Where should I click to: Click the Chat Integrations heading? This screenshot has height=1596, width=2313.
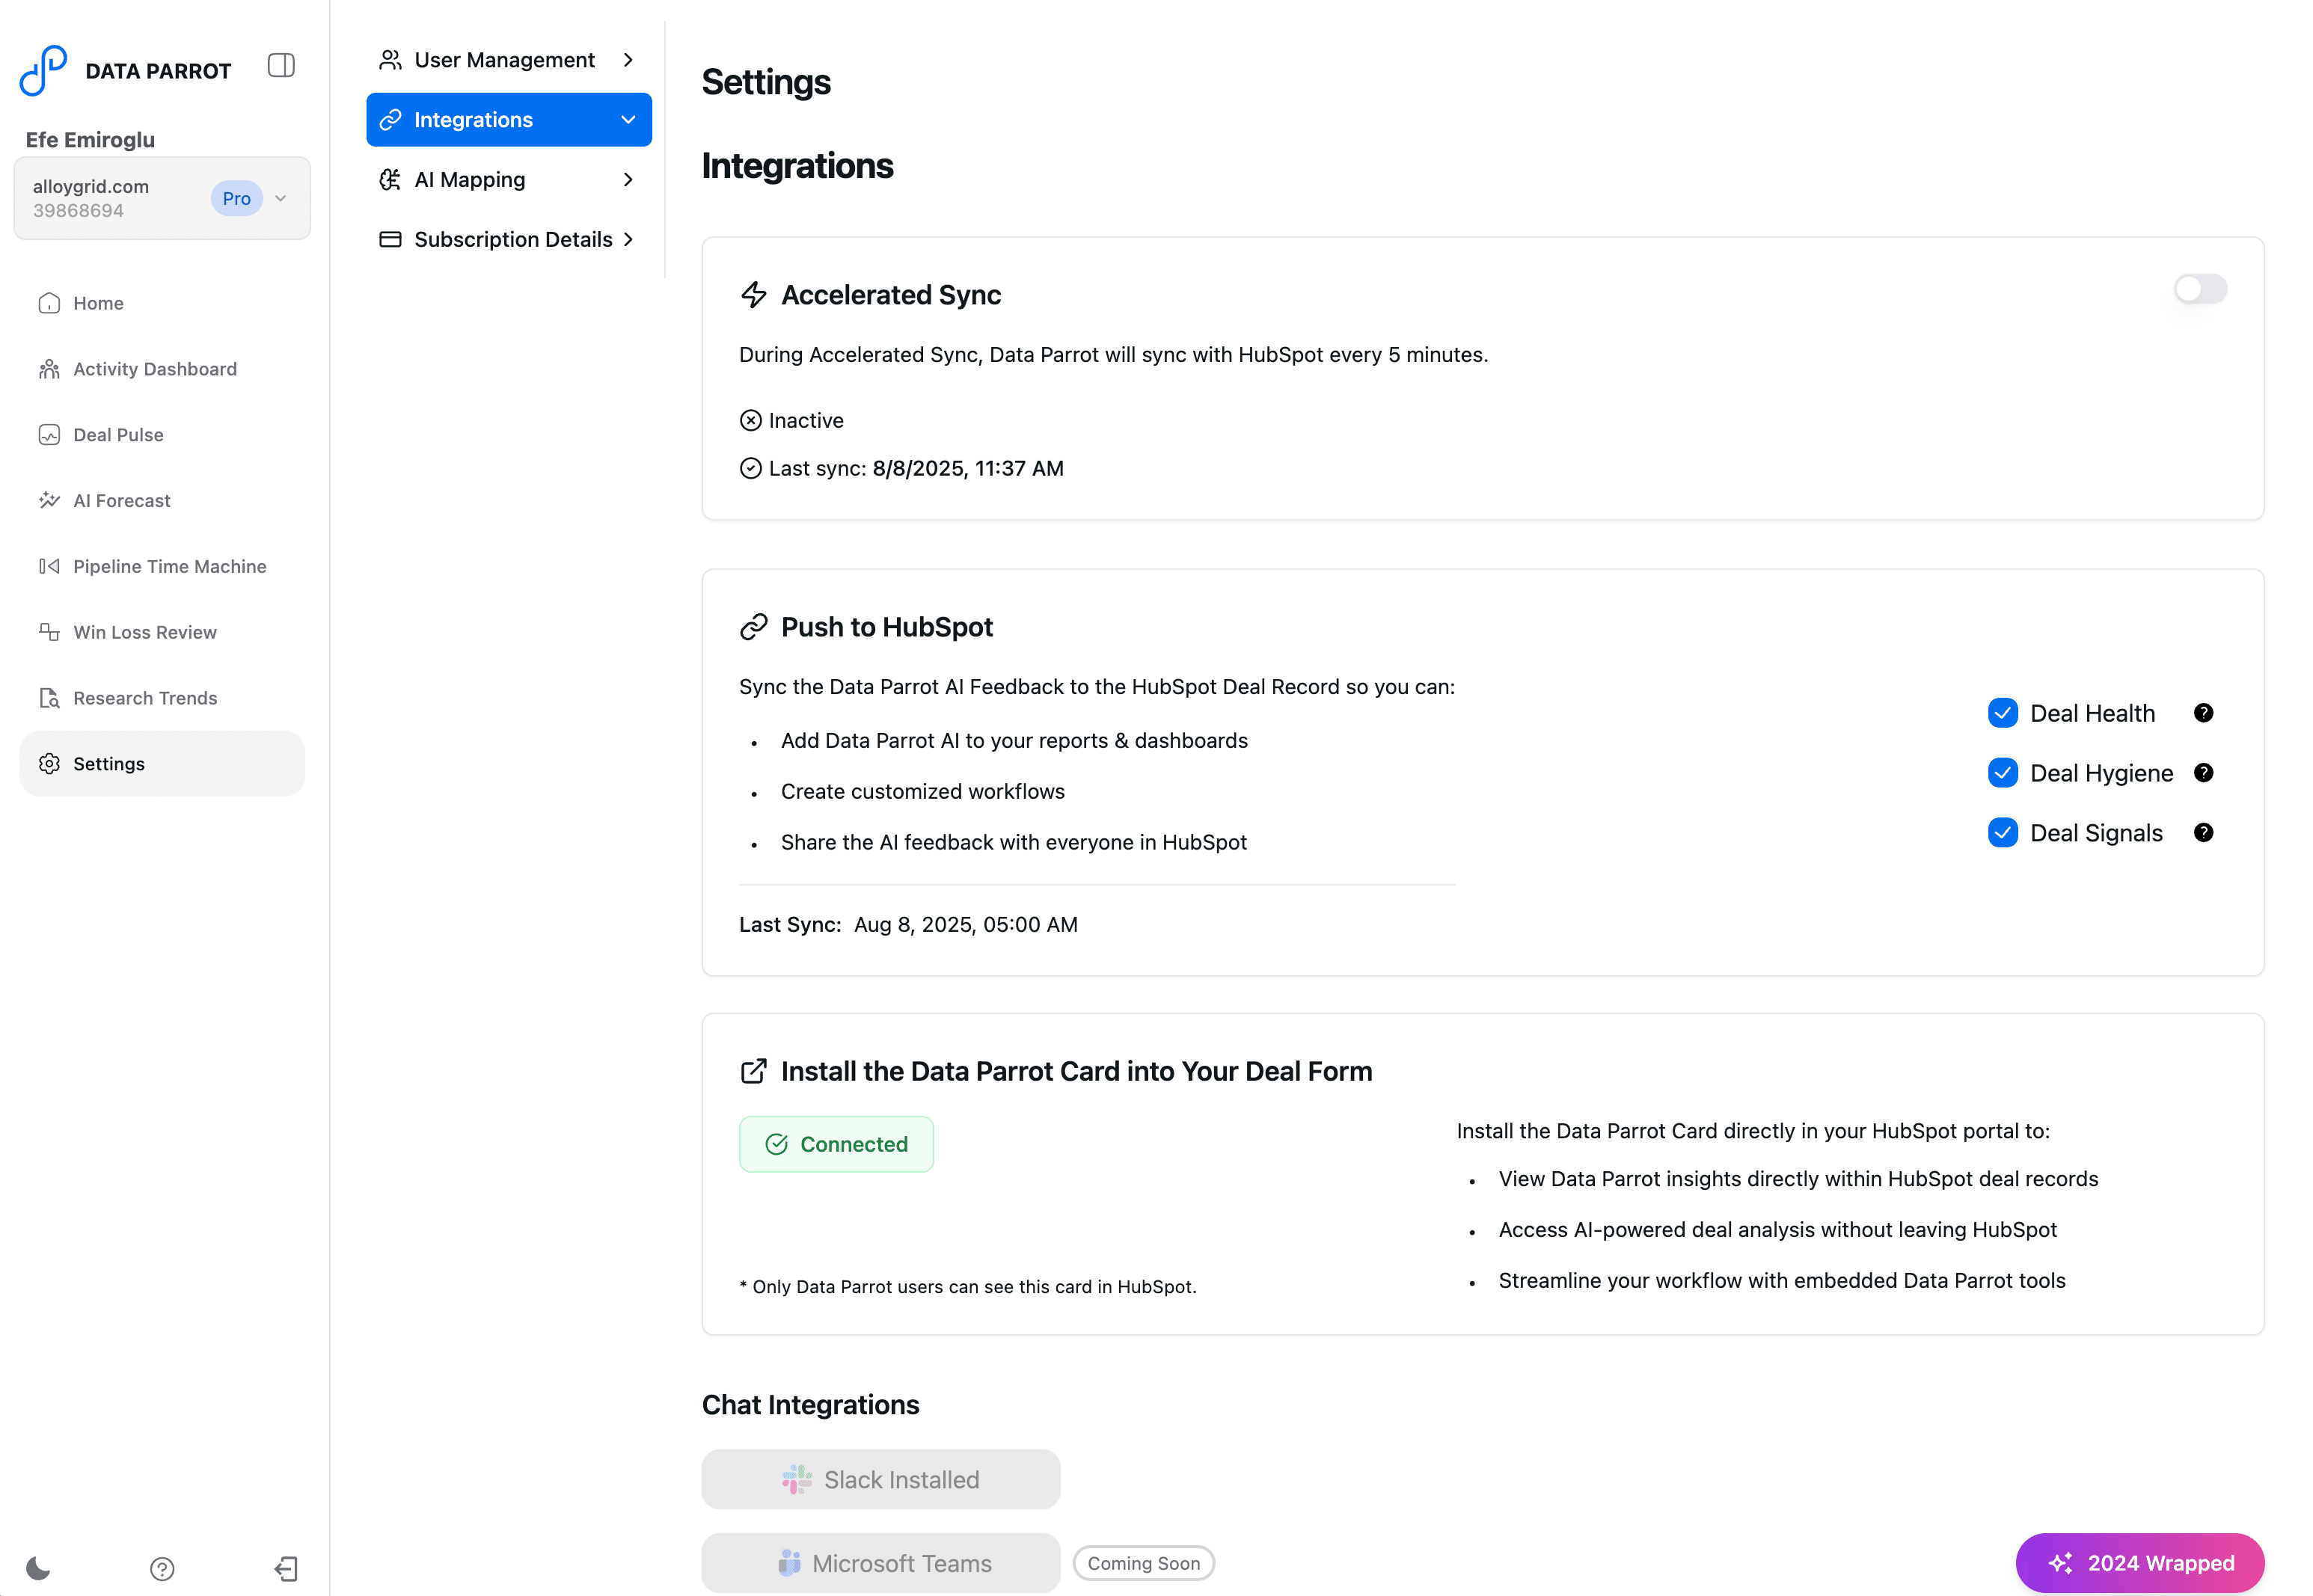coord(811,1405)
